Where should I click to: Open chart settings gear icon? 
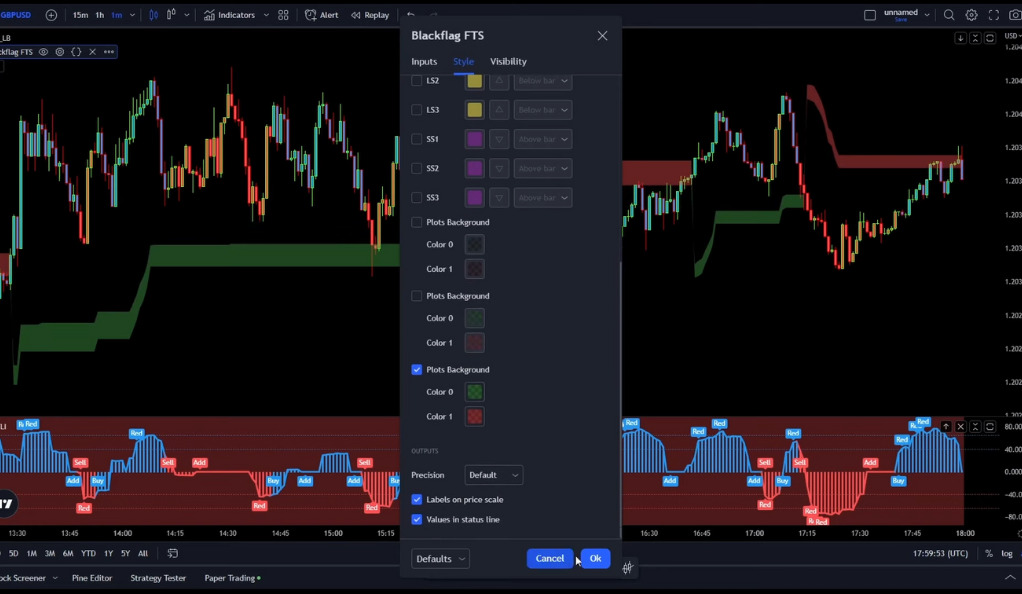coord(971,15)
